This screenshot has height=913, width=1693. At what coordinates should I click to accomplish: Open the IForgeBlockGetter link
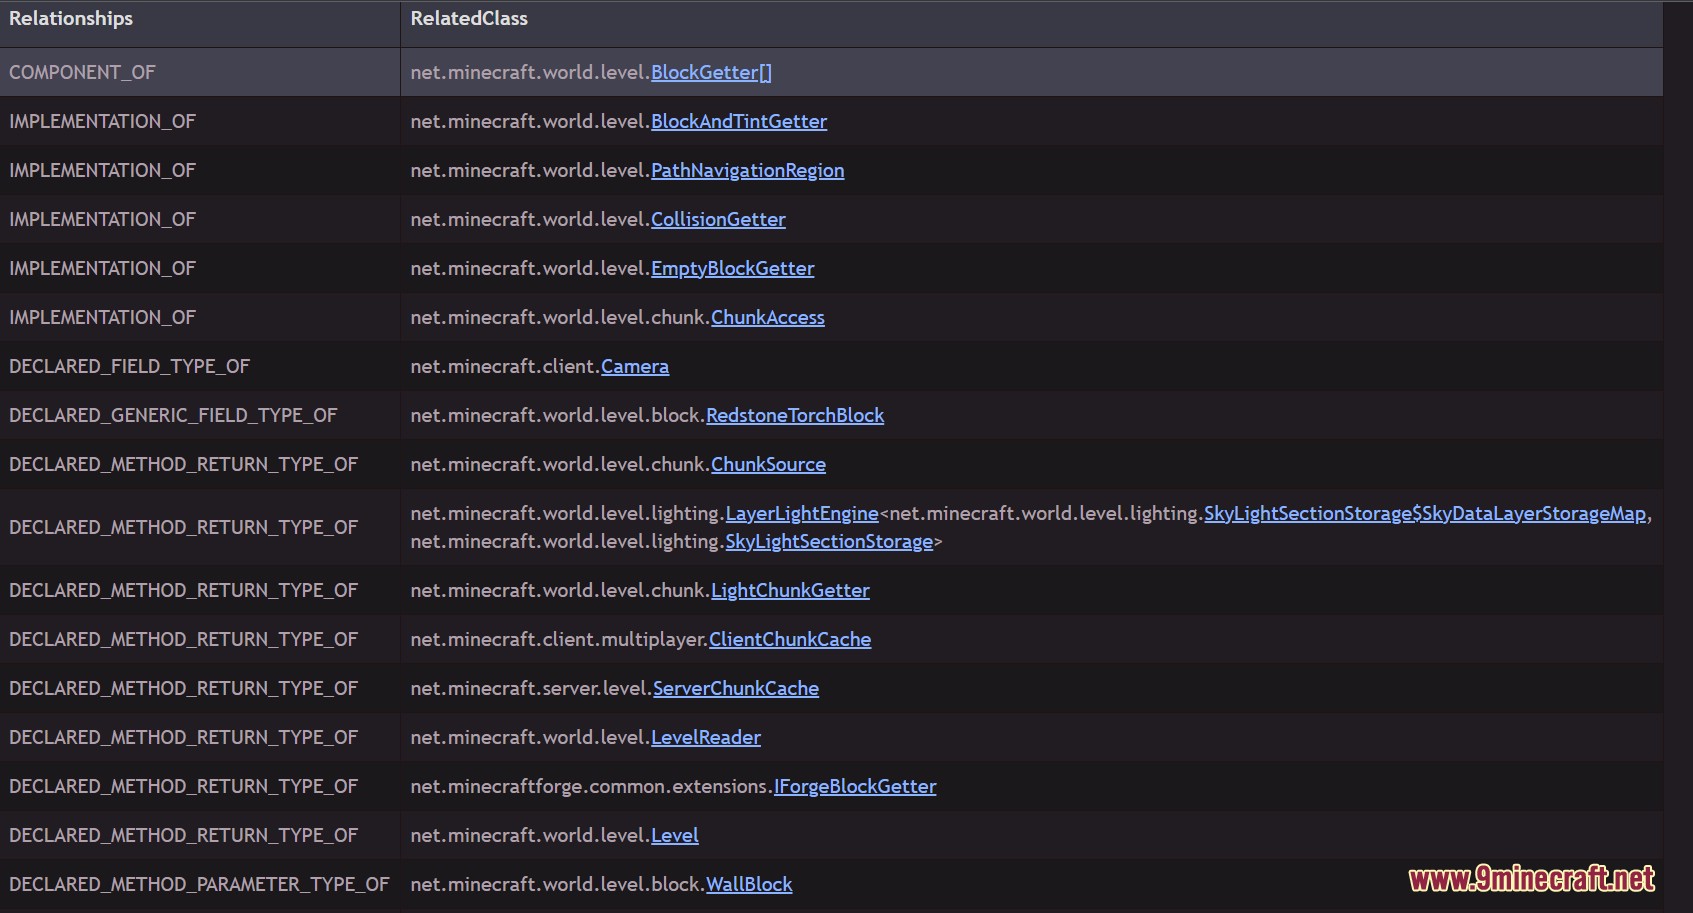coord(855,786)
